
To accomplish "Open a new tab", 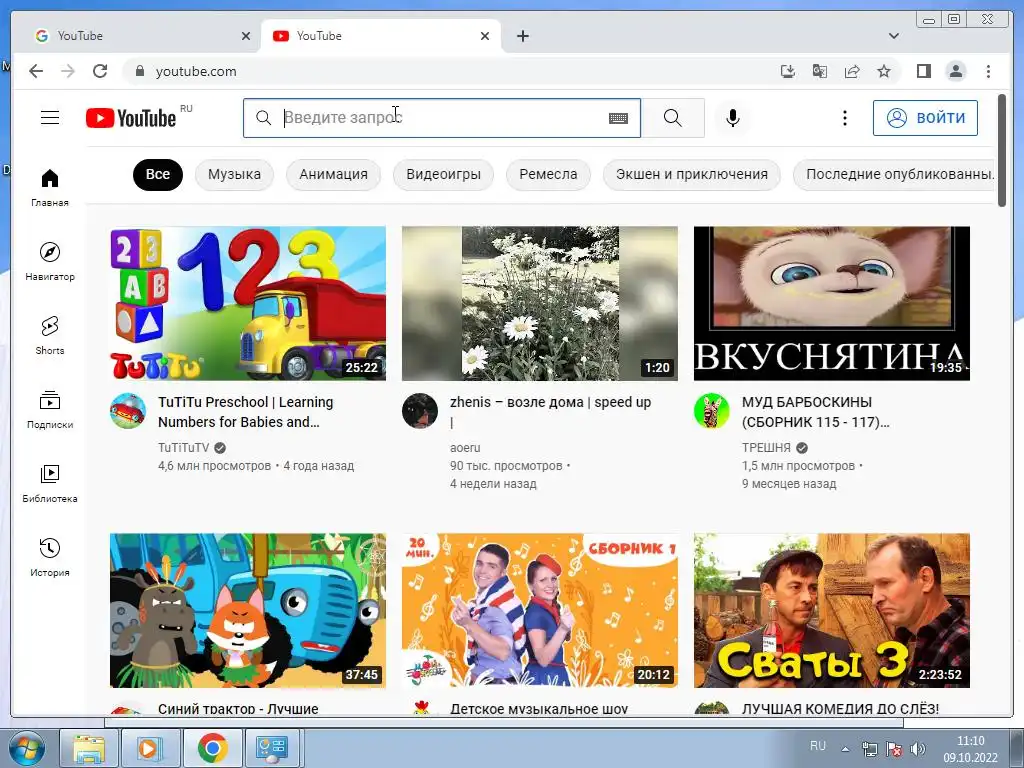I will [522, 36].
